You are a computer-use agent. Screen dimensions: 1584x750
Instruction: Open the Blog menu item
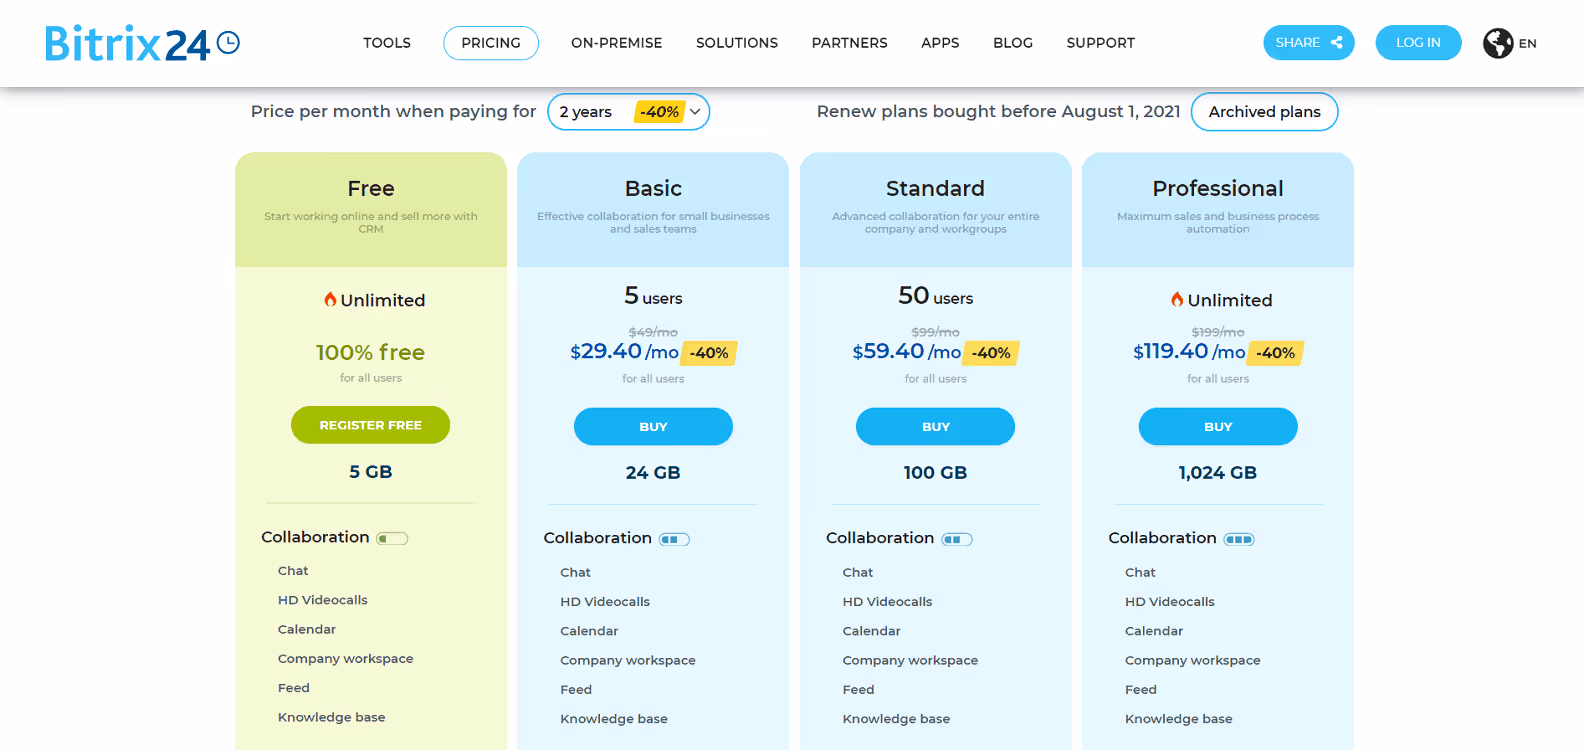pos(1013,43)
